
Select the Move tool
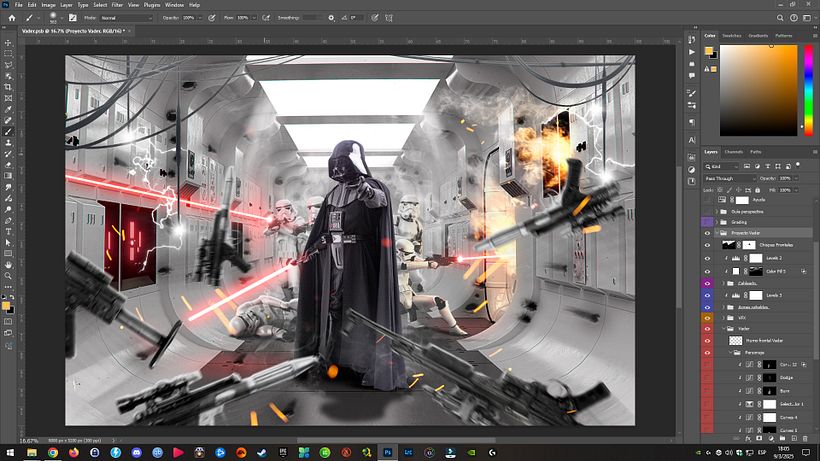point(8,42)
